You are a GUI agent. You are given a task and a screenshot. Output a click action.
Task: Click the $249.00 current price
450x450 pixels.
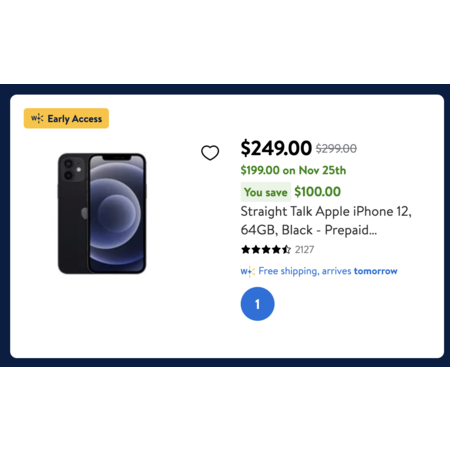pos(276,148)
